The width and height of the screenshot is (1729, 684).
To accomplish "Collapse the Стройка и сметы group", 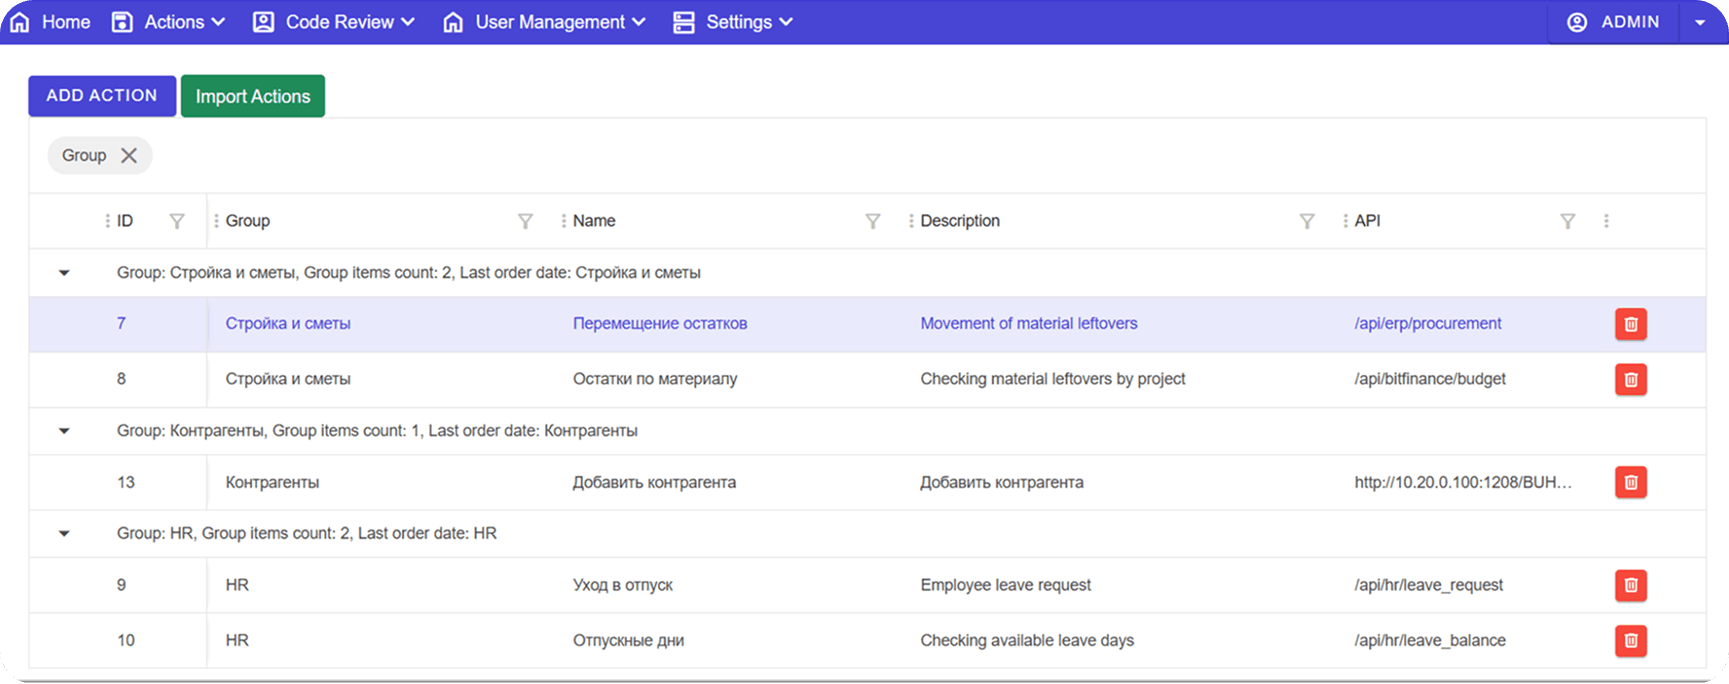I will [64, 273].
